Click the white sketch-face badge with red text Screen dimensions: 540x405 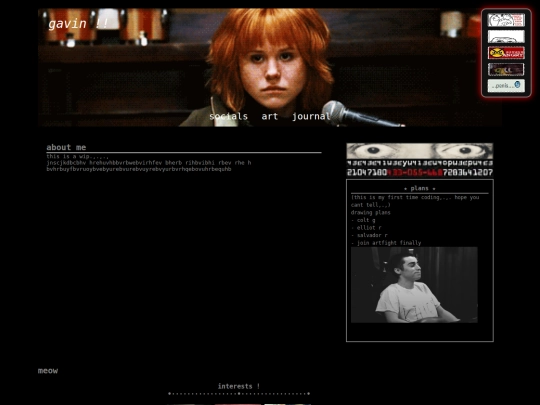point(506,20)
